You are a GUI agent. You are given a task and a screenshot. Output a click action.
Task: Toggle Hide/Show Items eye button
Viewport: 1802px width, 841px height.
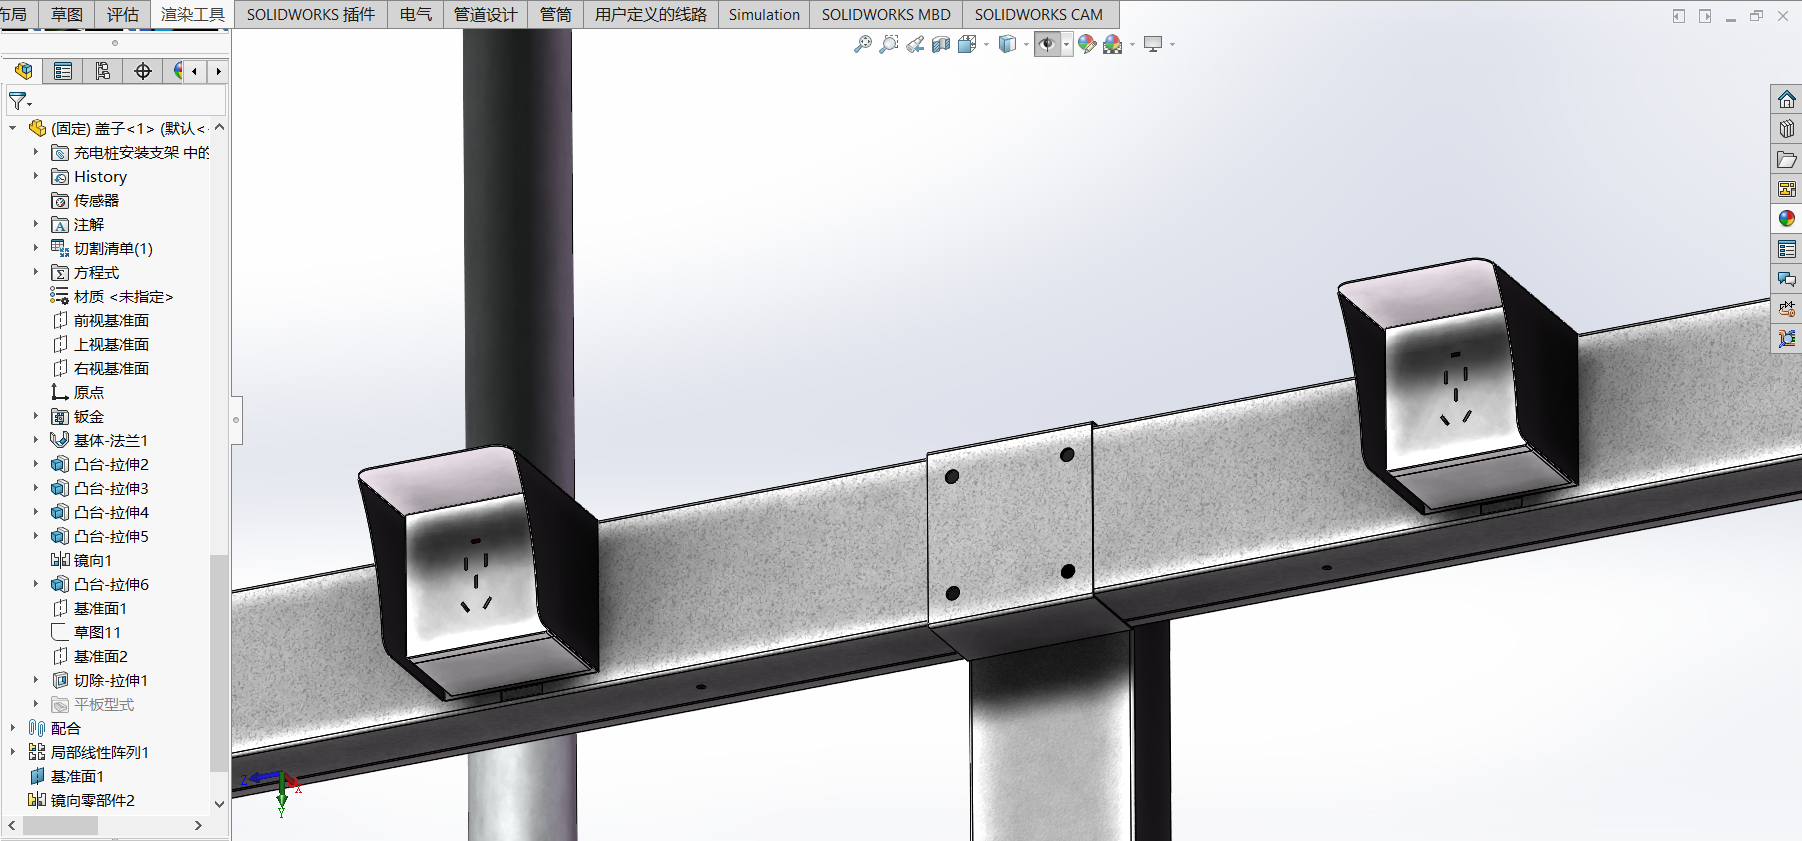click(1047, 44)
